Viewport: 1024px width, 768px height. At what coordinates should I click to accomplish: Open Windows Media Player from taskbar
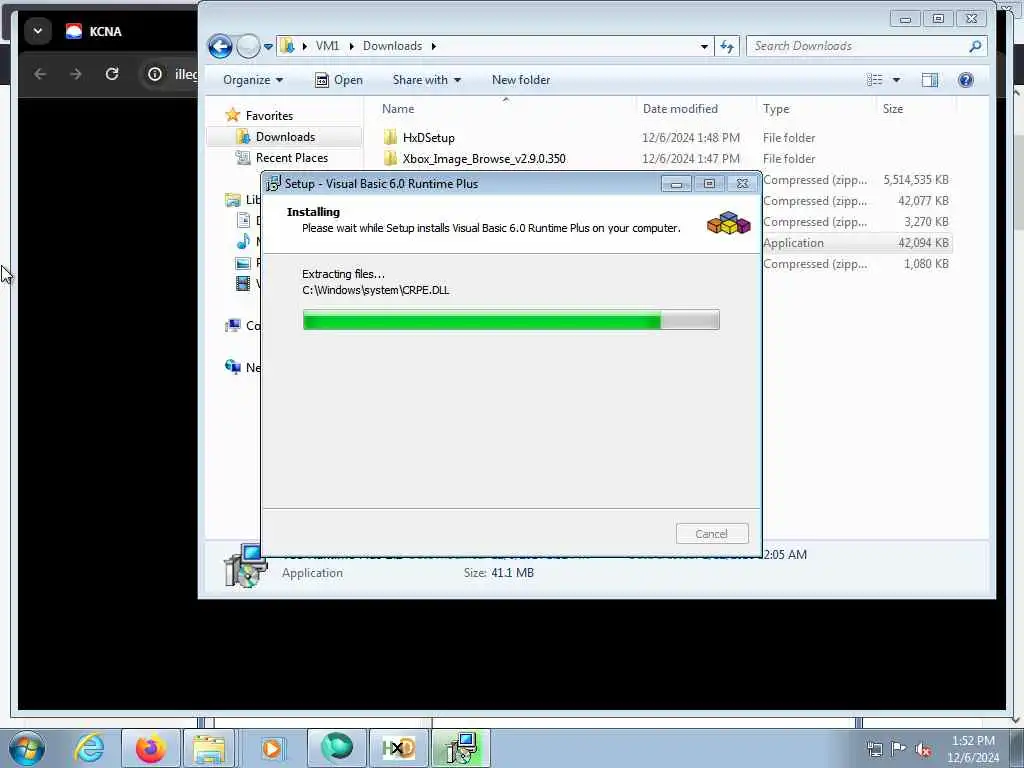pos(272,748)
